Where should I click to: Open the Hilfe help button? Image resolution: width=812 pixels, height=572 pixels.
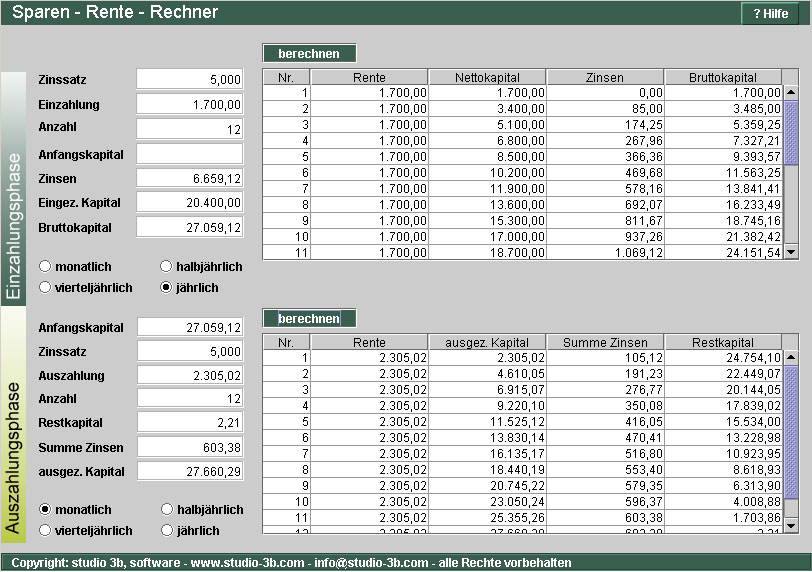[x=771, y=14]
